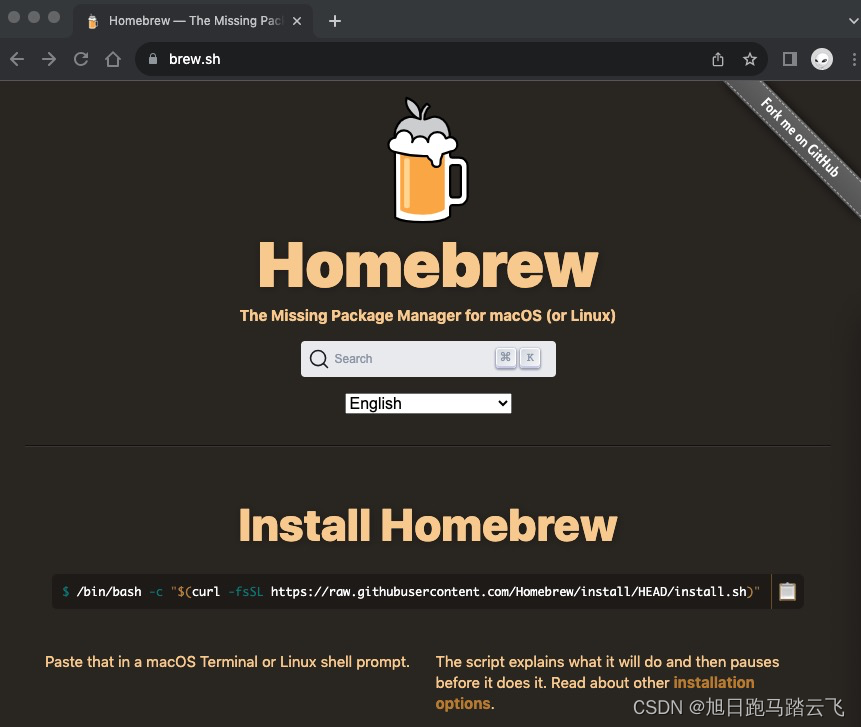
Task: Click the share icon in the toolbar
Action: point(717,59)
